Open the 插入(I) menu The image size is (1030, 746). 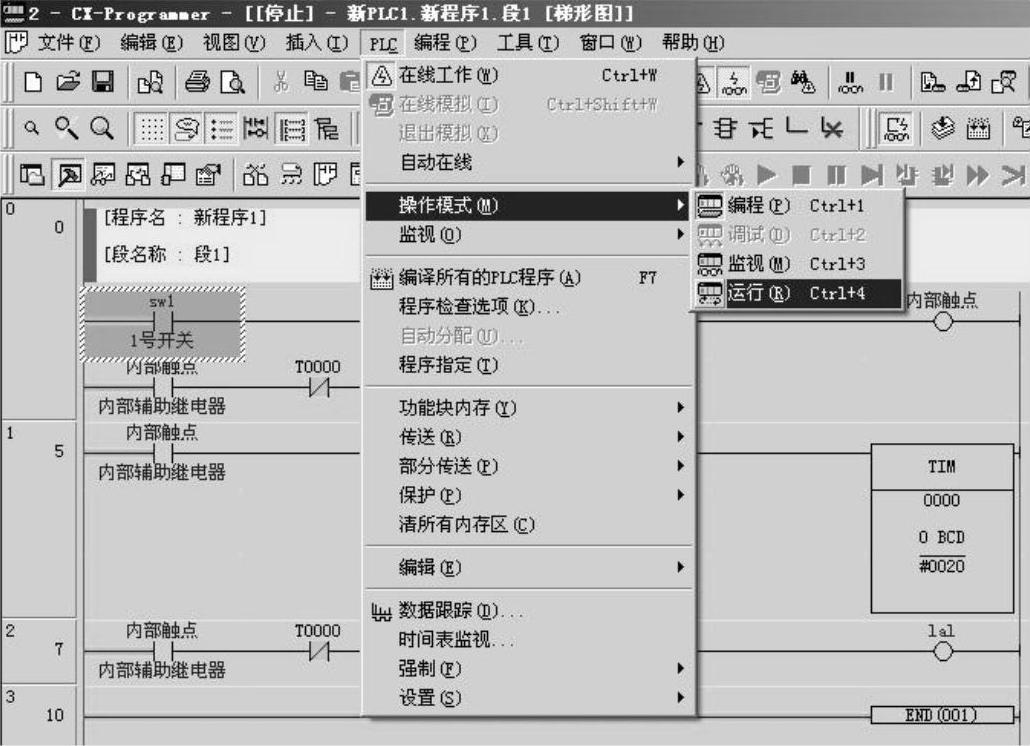point(317,43)
